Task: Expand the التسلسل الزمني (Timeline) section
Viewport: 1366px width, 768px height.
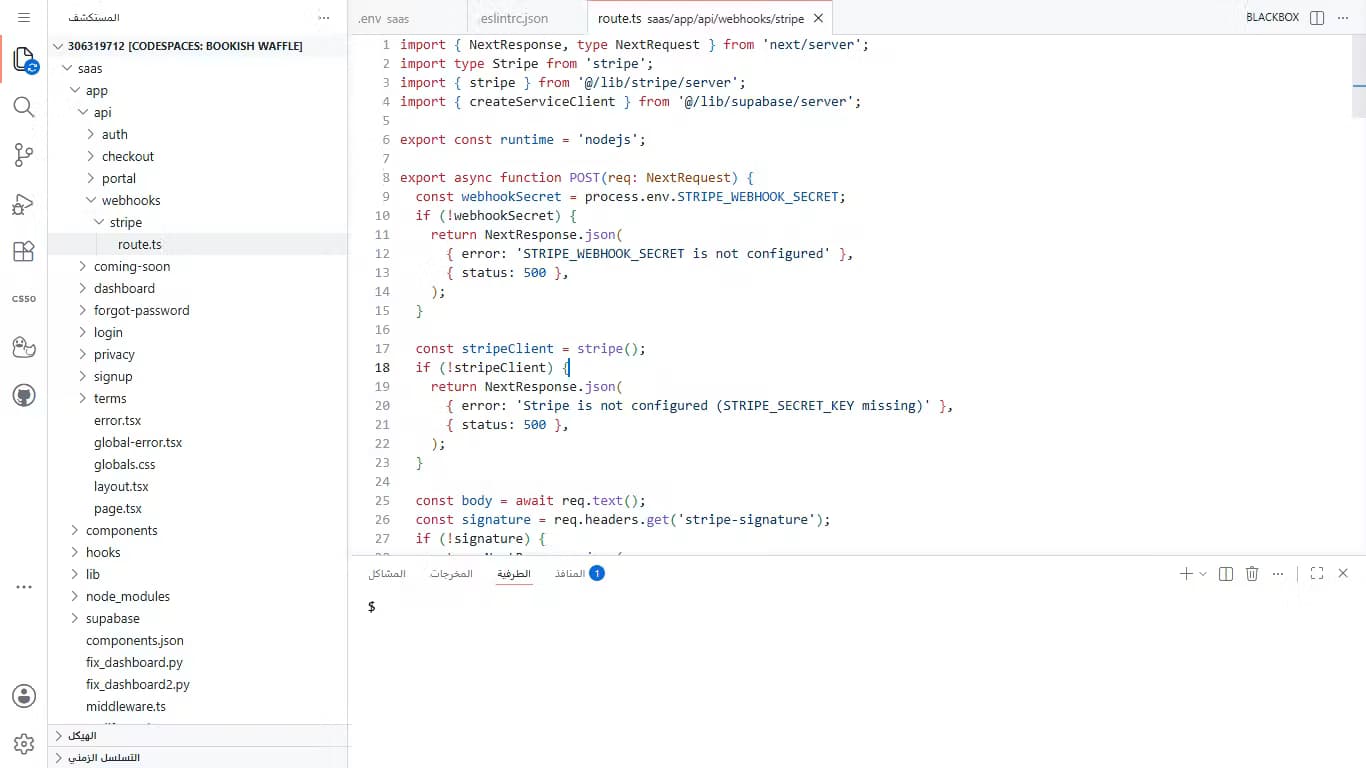Action: pyautogui.click(x=198, y=757)
